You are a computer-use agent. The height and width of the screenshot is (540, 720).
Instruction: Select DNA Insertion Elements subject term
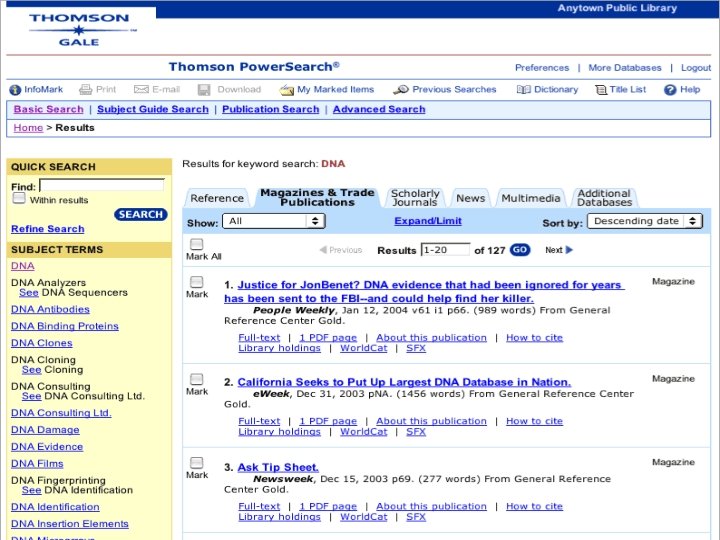(70, 524)
